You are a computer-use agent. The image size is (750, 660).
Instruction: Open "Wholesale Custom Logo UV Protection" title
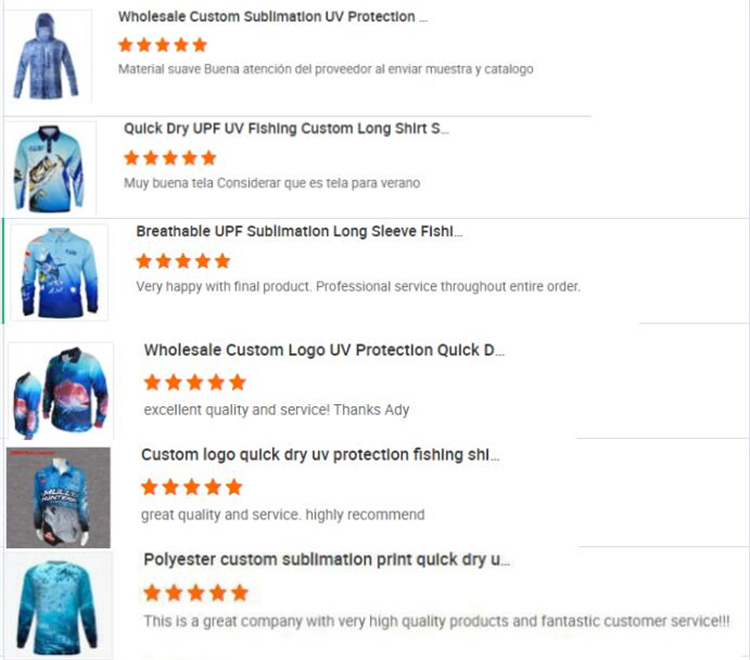tap(323, 350)
